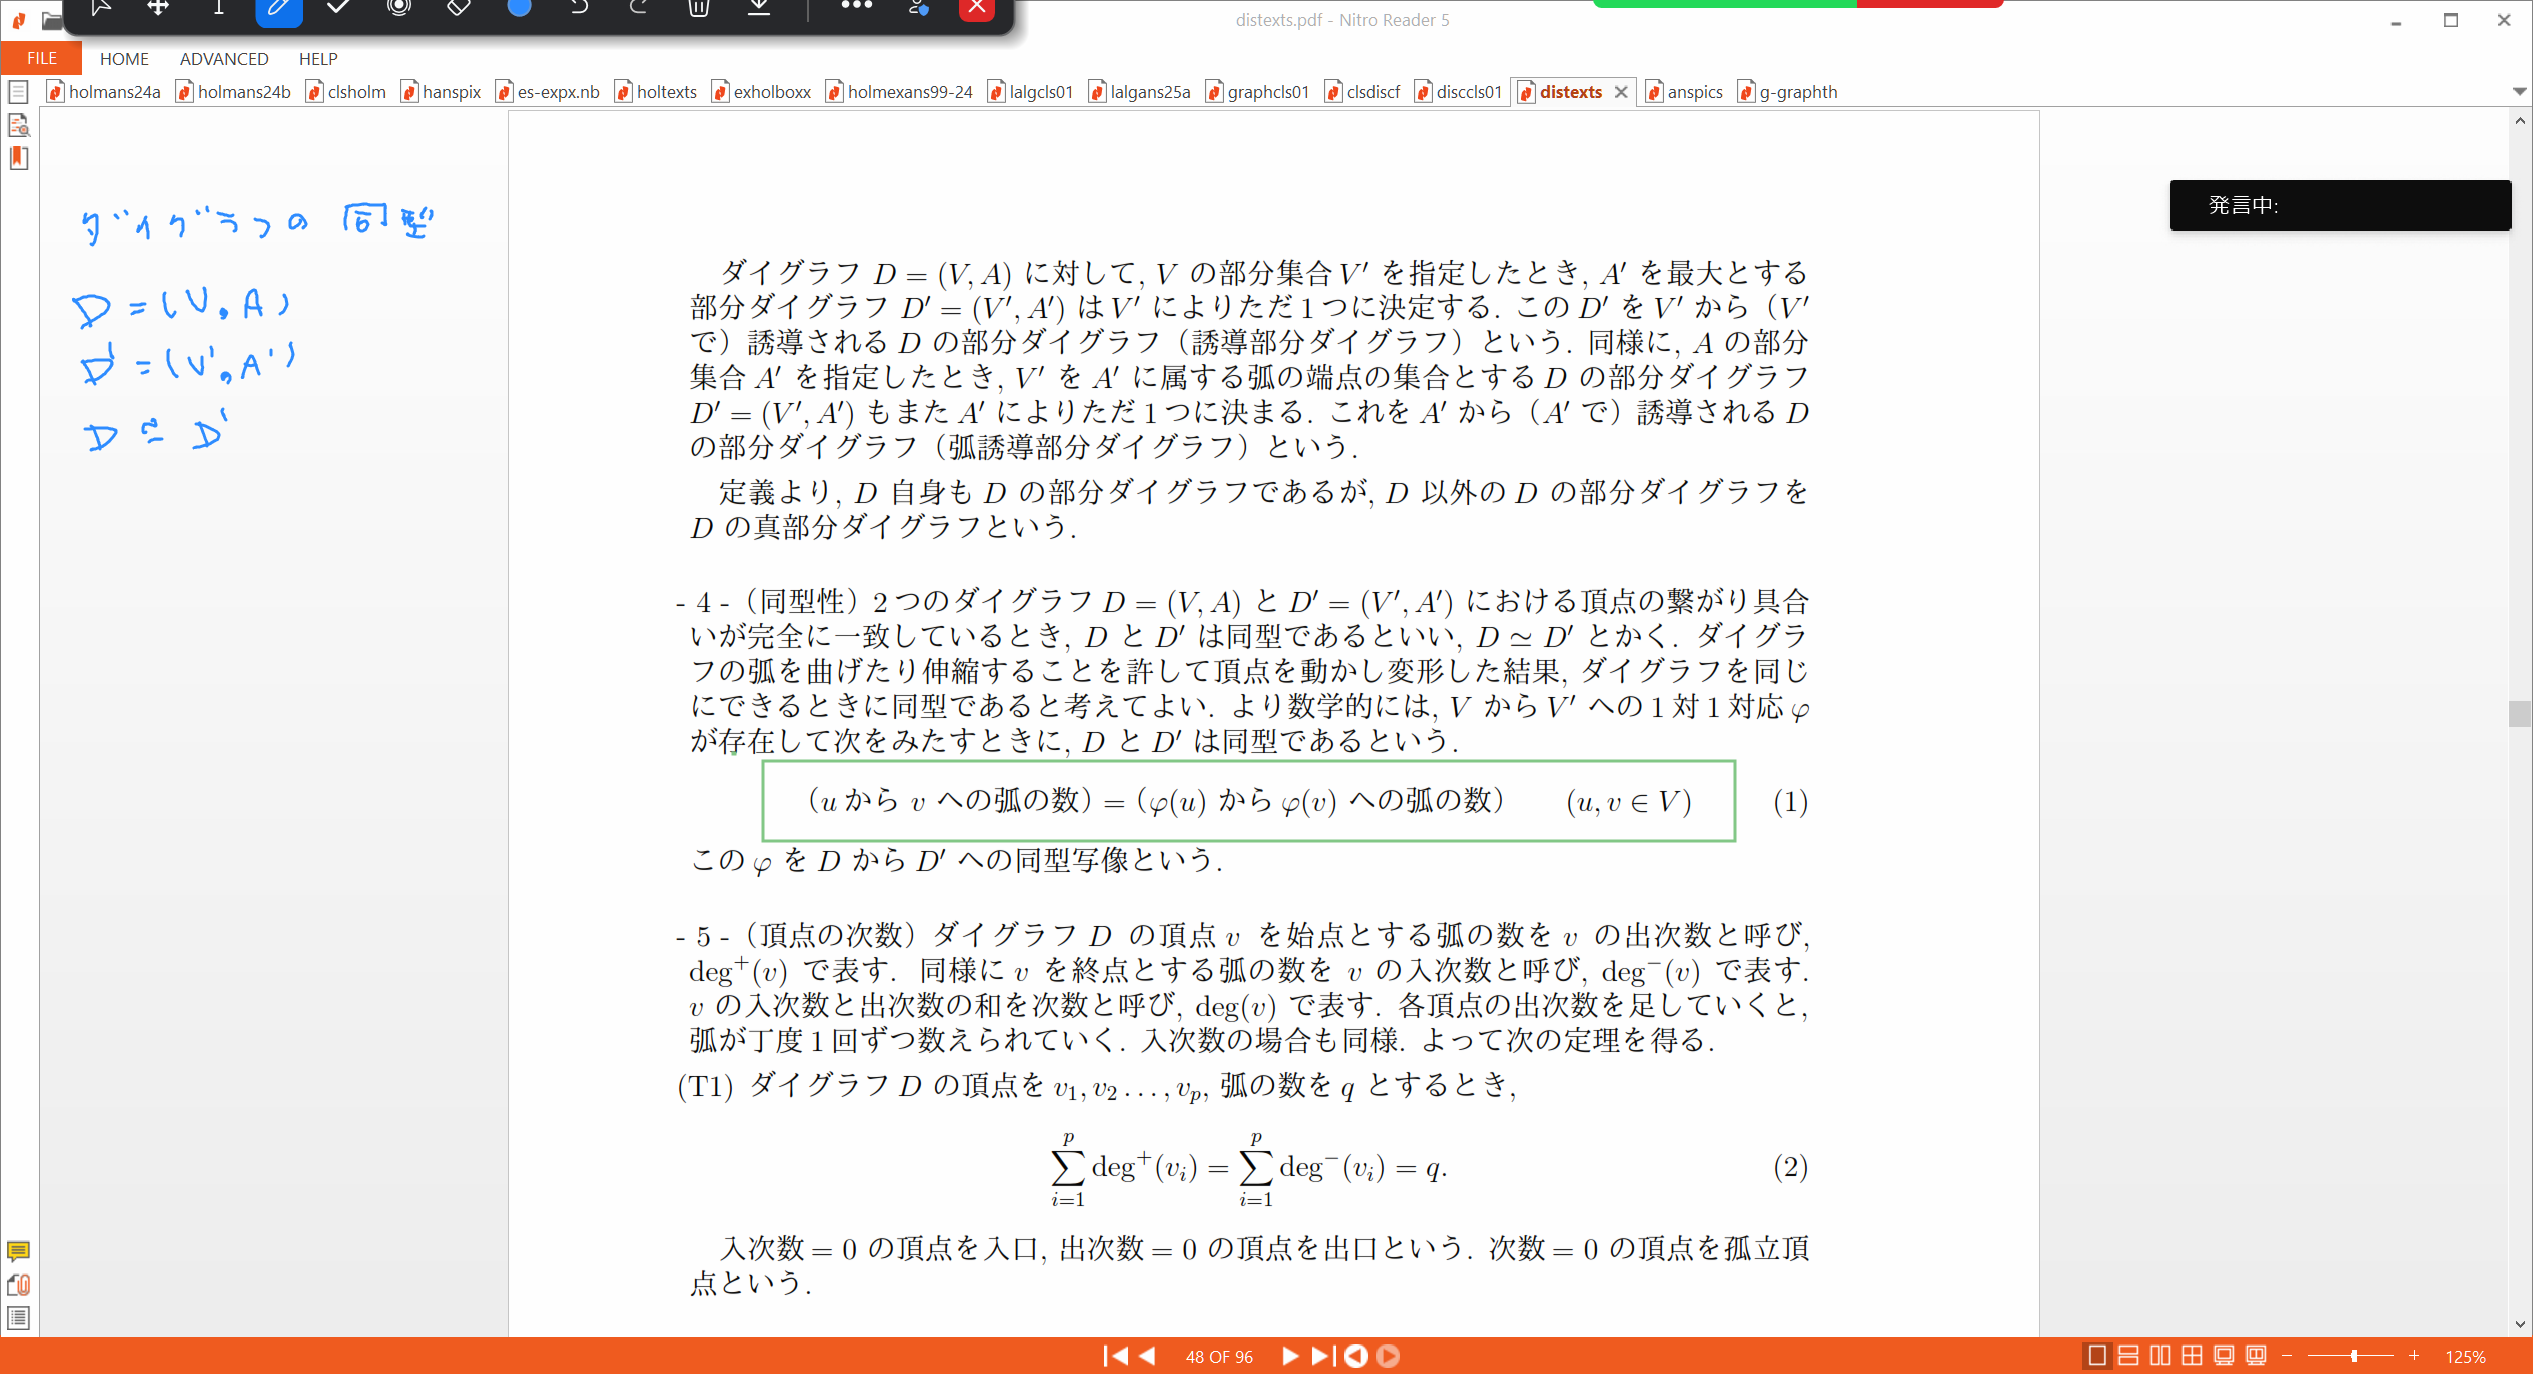This screenshot has height=1374, width=2533.
Task: Open the Pages panel in left sidebar
Action: point(18,92)
